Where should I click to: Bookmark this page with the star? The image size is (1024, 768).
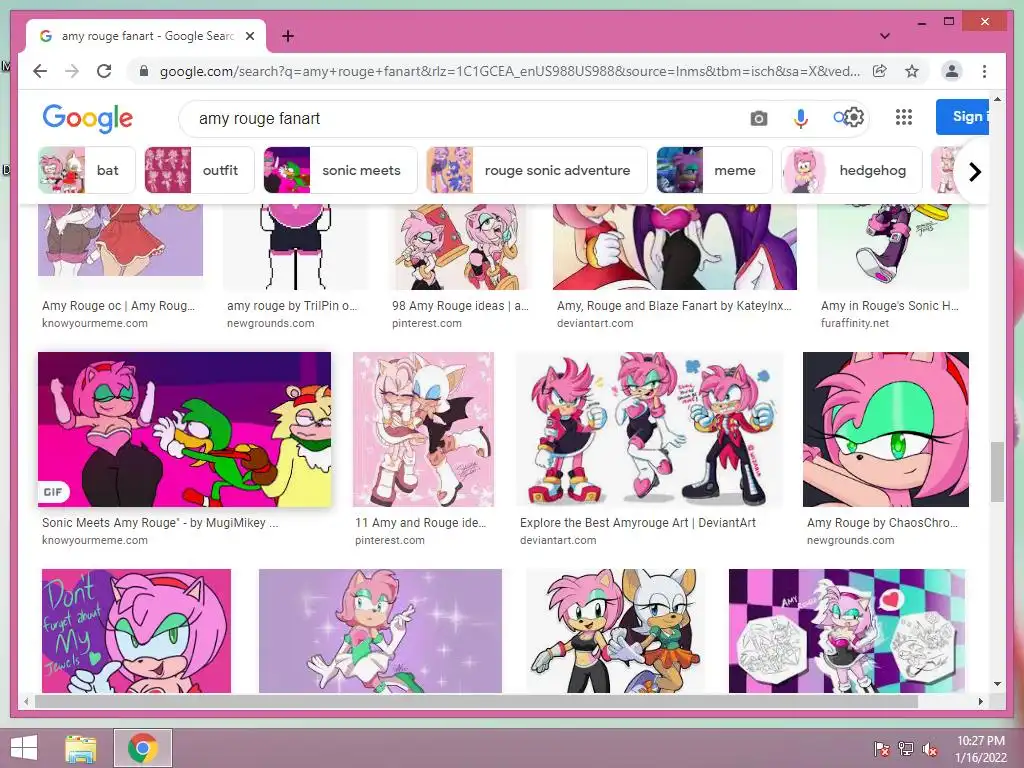coord(912,71)
